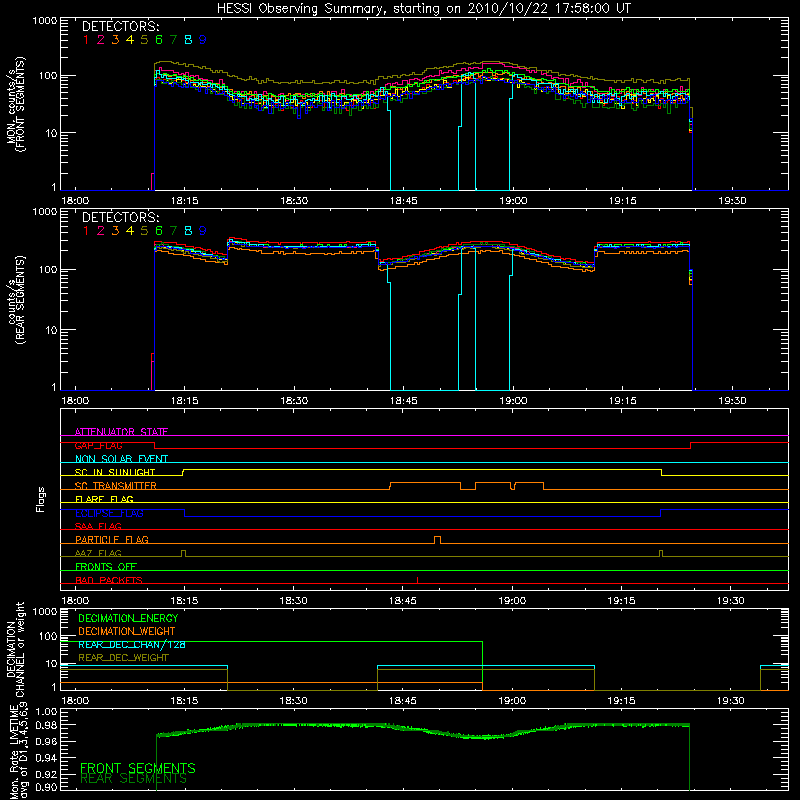The height and width of the screenshot is (800, 800).
Task: Select detector 5 in the front segments legend
Action: pos(144,40)
